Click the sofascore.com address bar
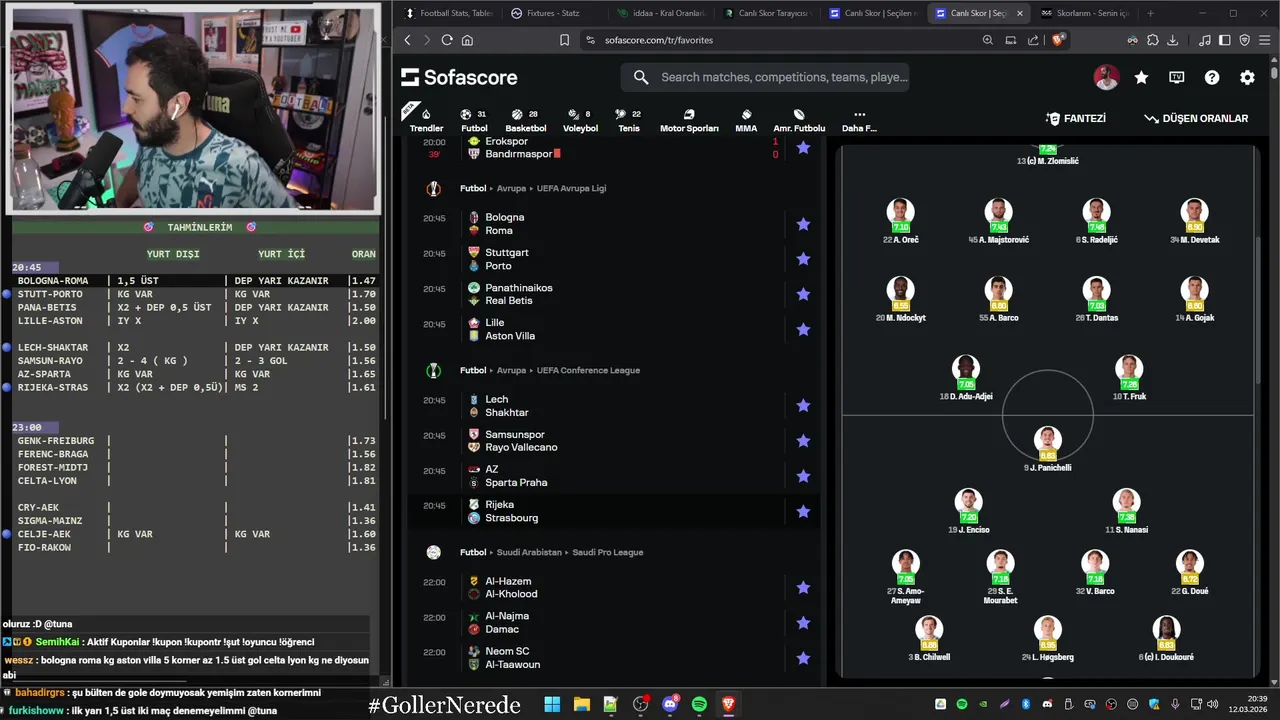This screenshot has height=720, width=1280. 780,40
